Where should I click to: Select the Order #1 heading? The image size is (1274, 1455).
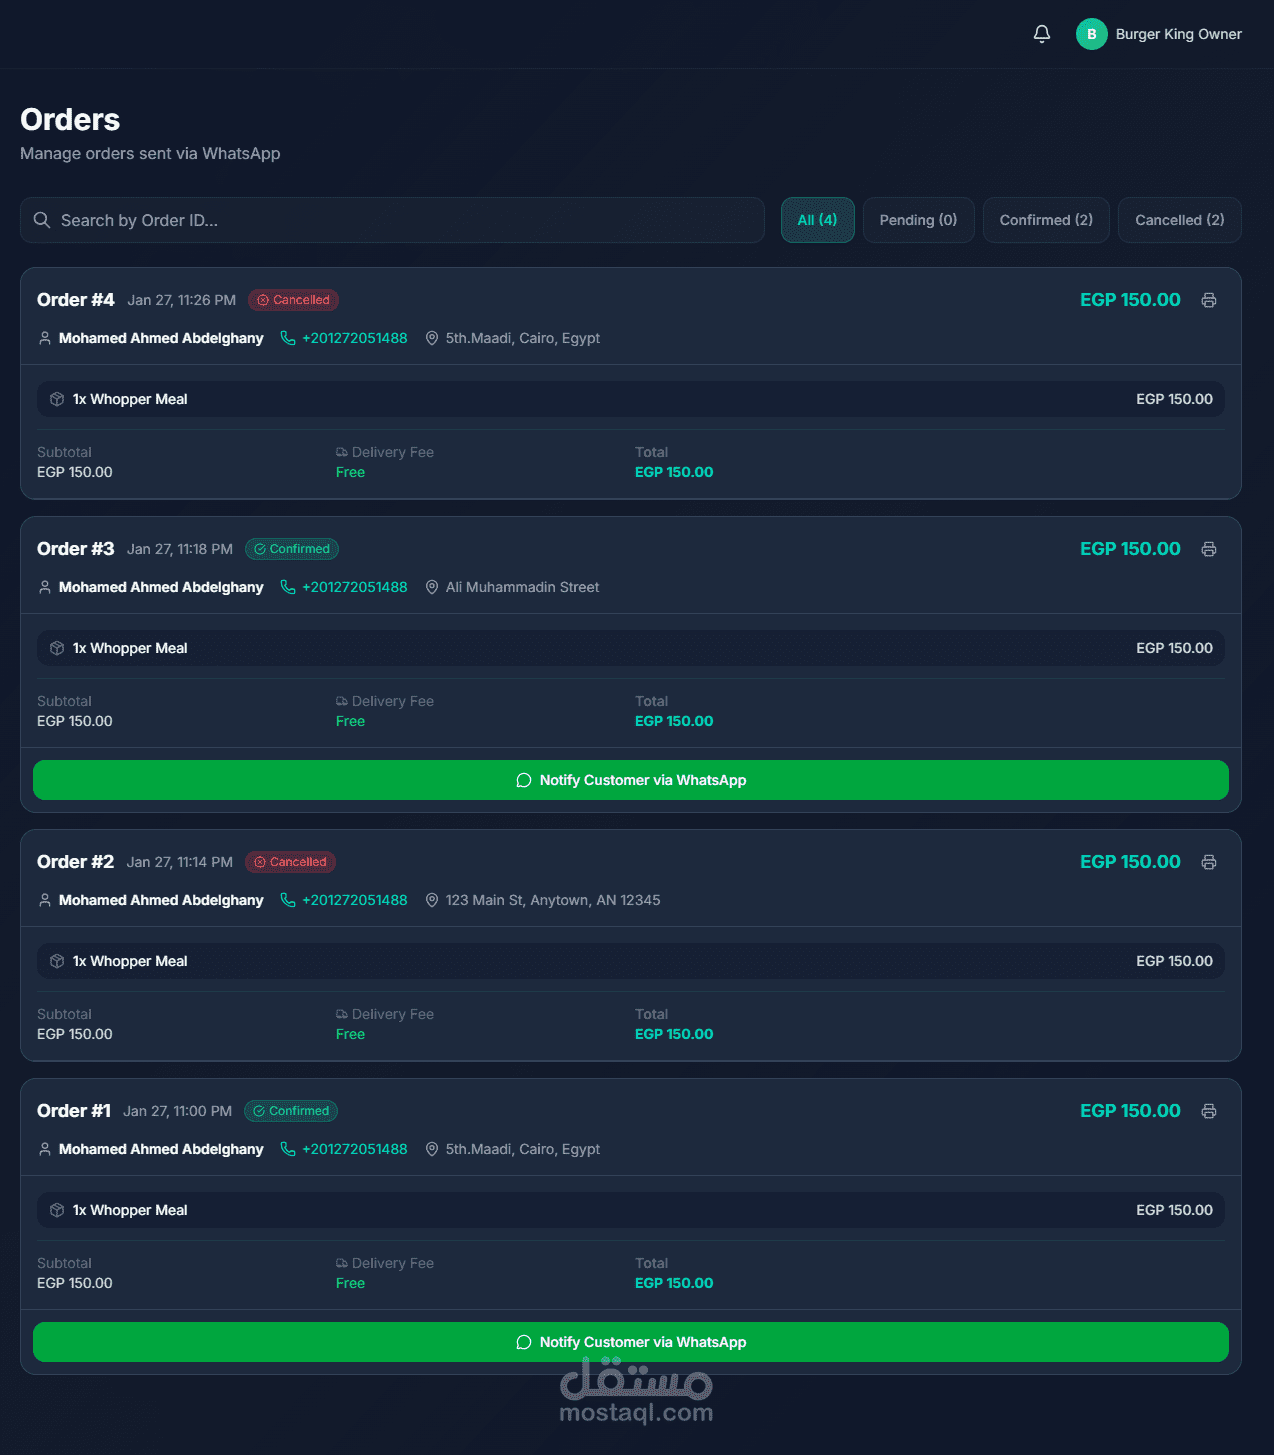pyautogui.click(x=74, y=1111)
